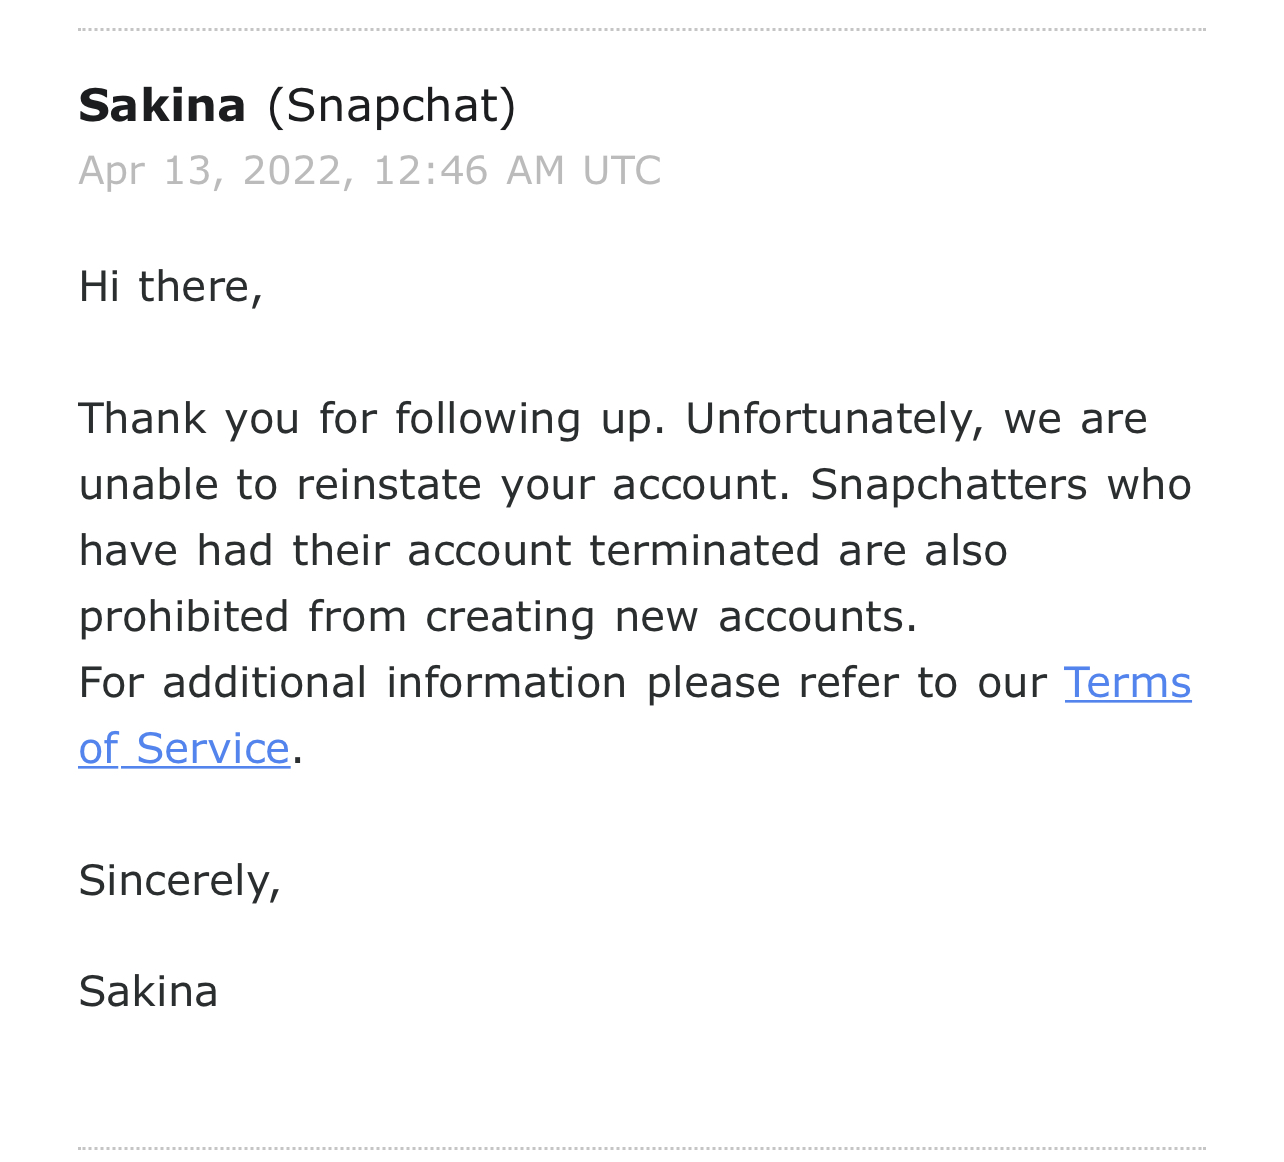Image resolution: width=1284 pixels, height=1162 pixels.
Task: Click 'prohibited from creating new accounts' line
Action: tap(497, 617)
